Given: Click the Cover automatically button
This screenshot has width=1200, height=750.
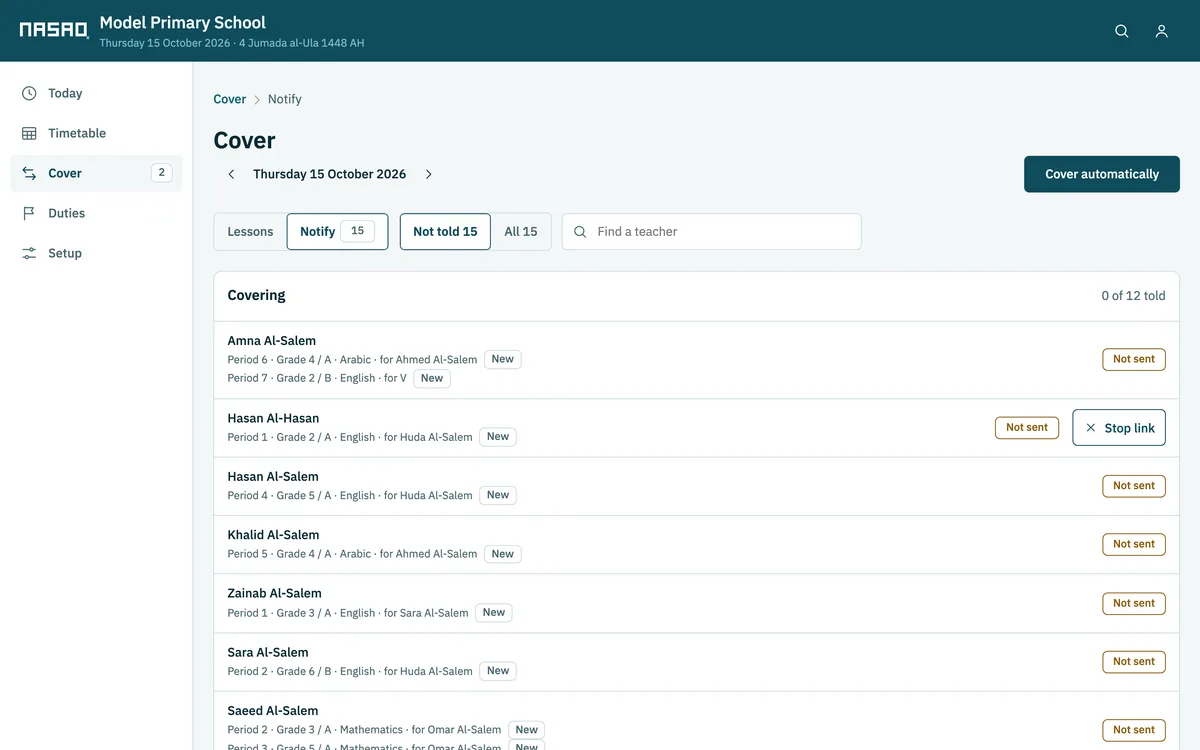Looking at the screenshot, I should pos(1102,174).
